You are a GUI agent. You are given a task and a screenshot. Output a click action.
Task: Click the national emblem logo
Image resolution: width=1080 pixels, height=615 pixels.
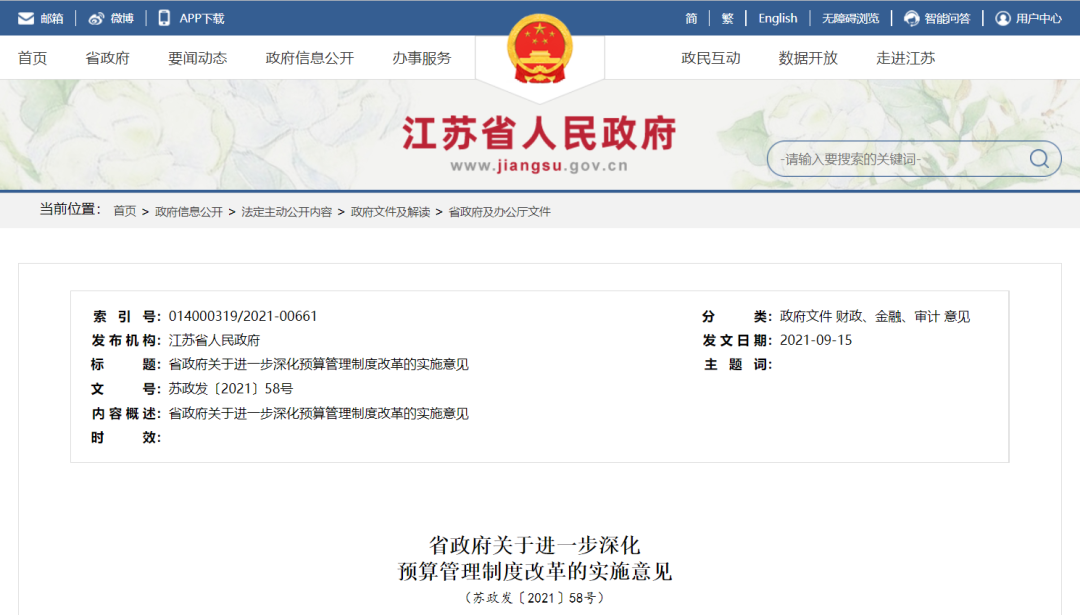pos(540,50)
